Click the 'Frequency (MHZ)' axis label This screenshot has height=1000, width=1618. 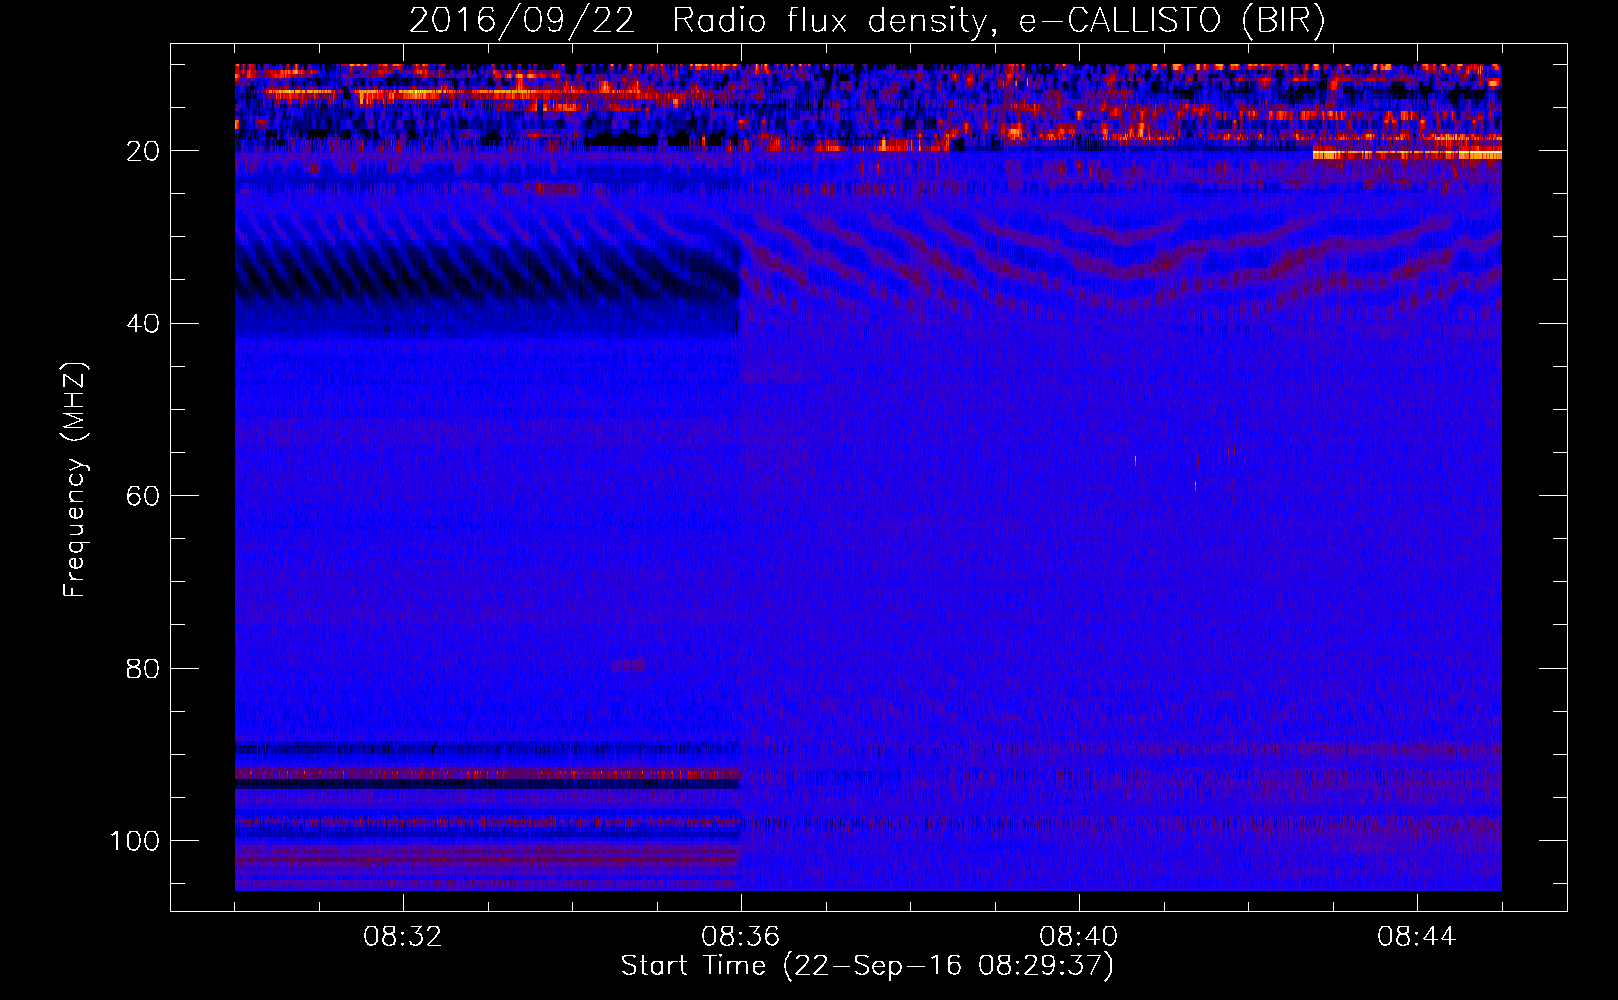click(75, 480)
